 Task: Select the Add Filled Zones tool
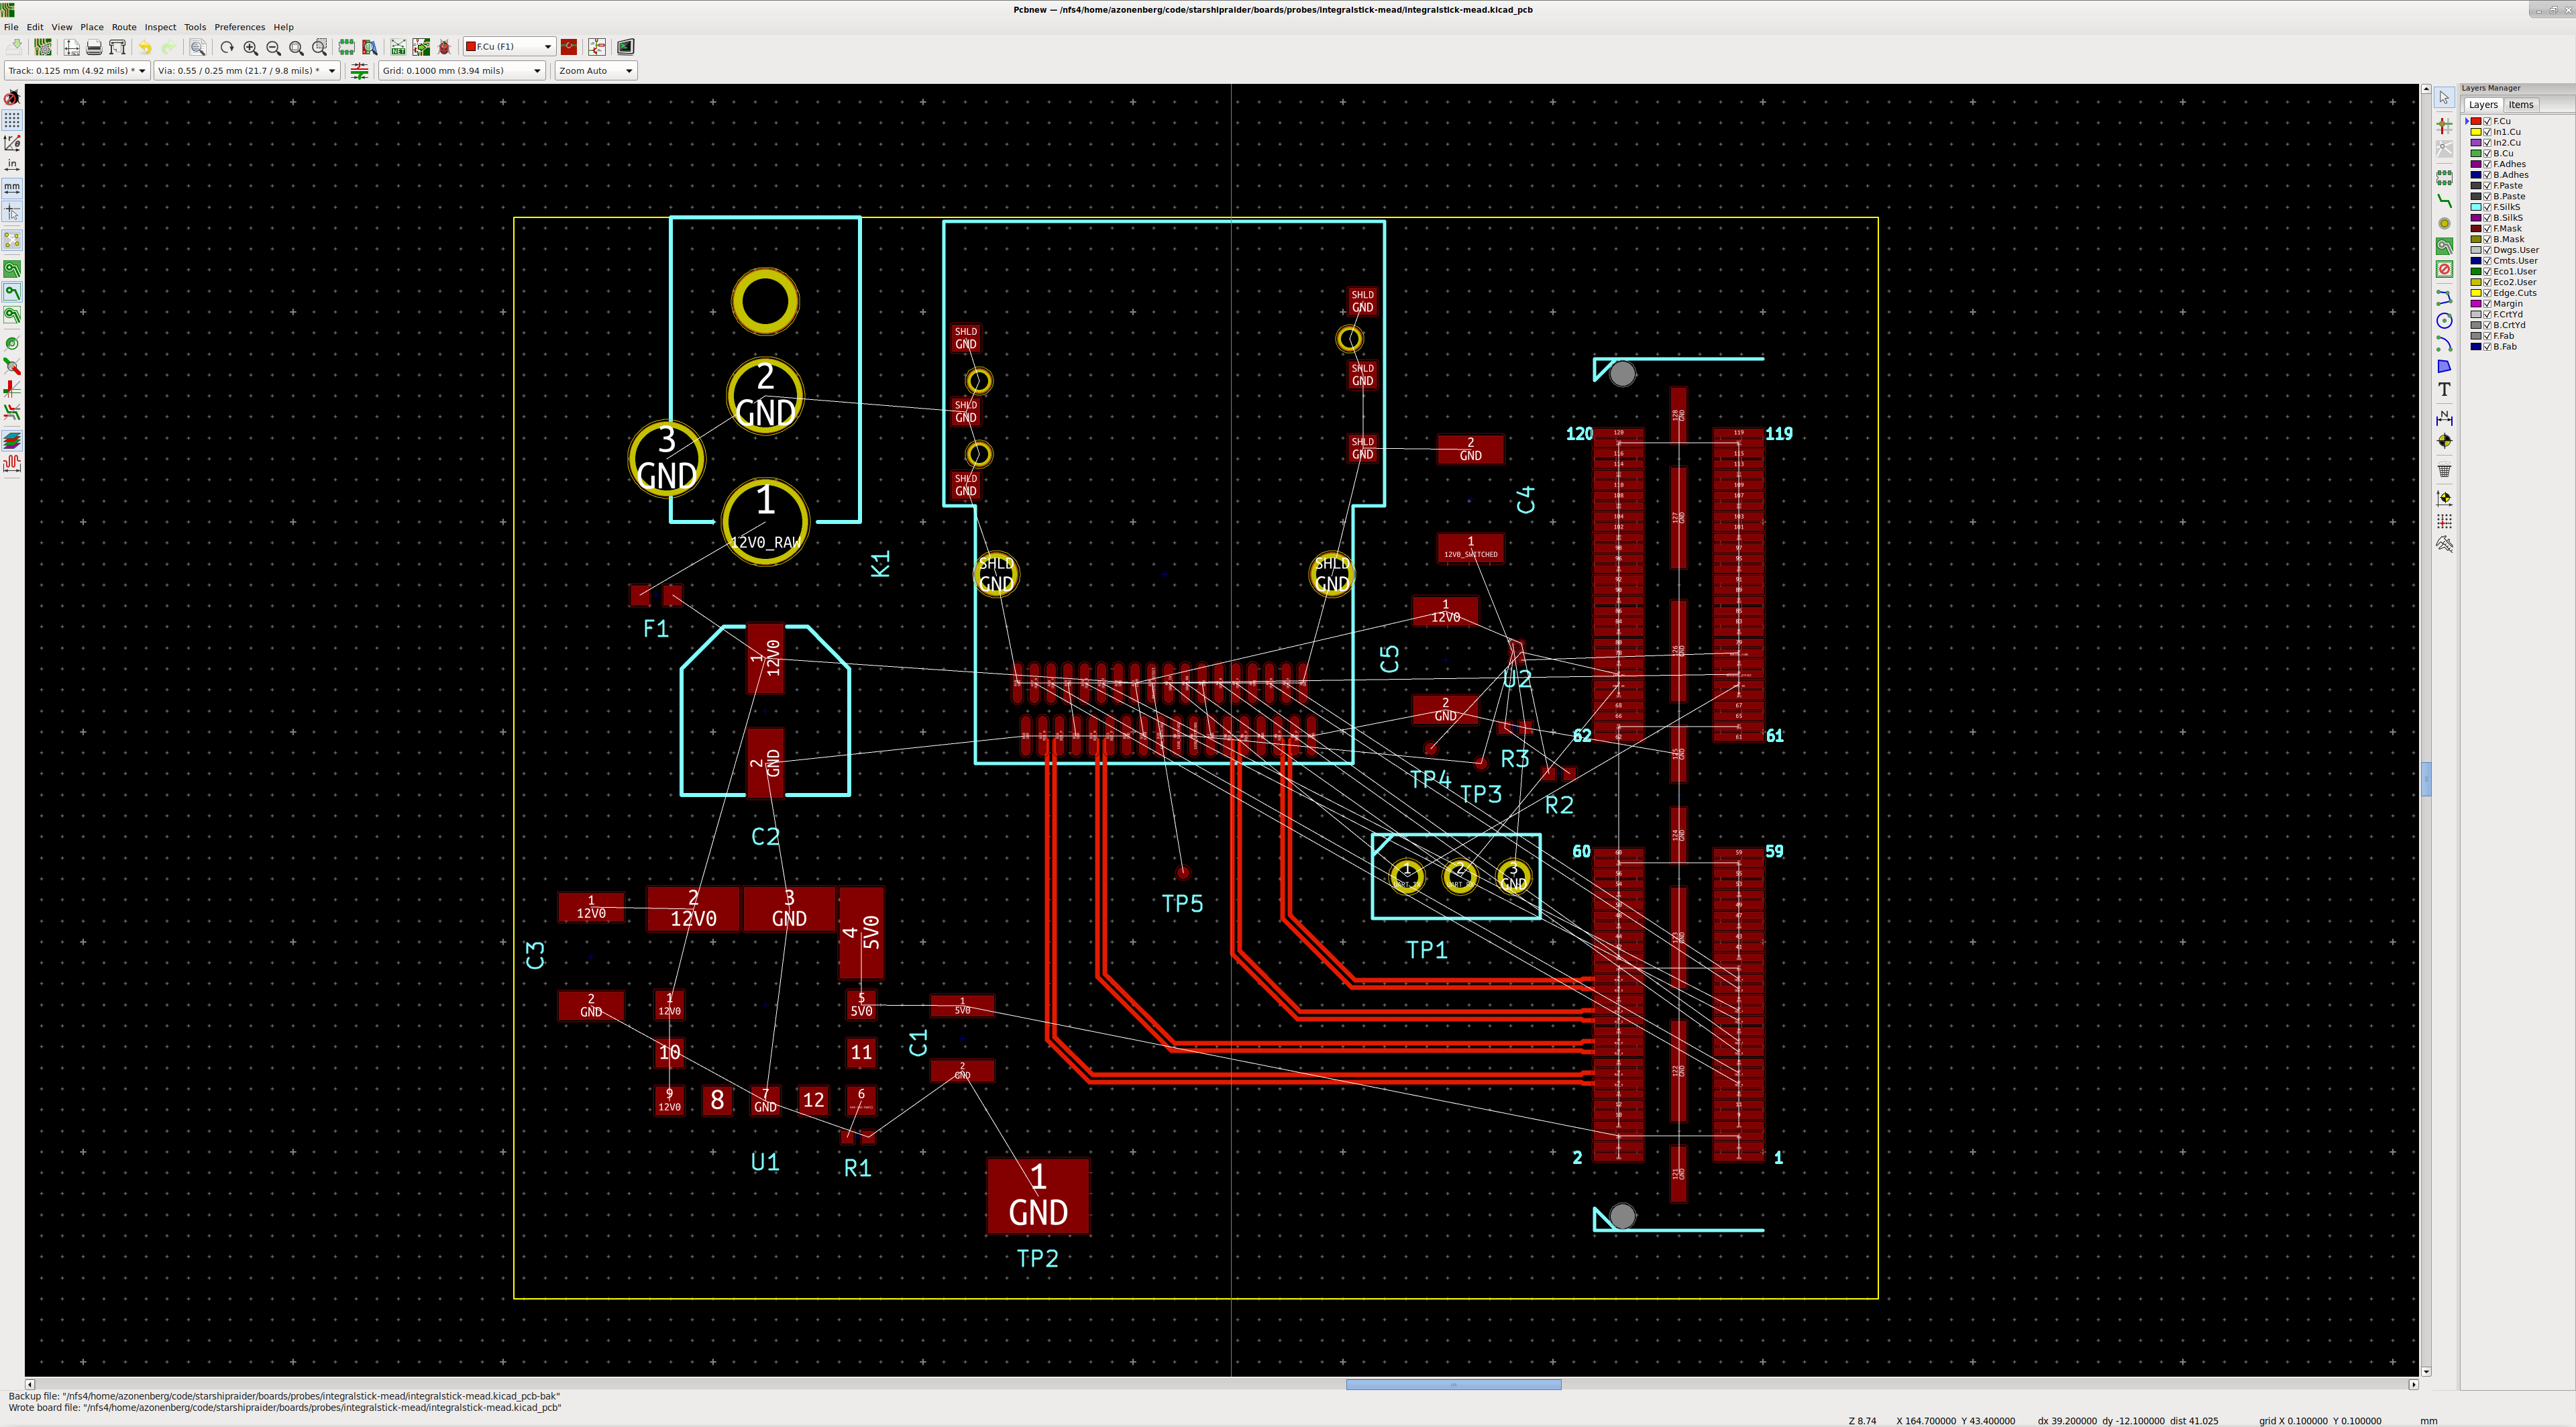tap(2444, 246)
